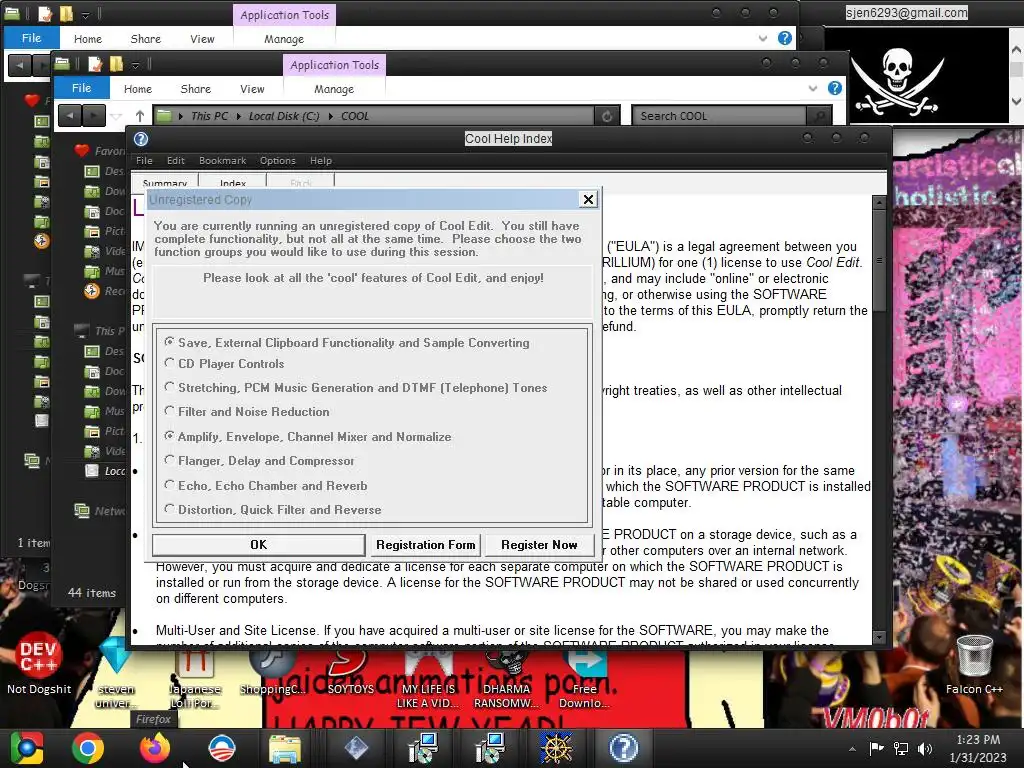Open File Explorer taskbar icon

(x=285, y=748)
